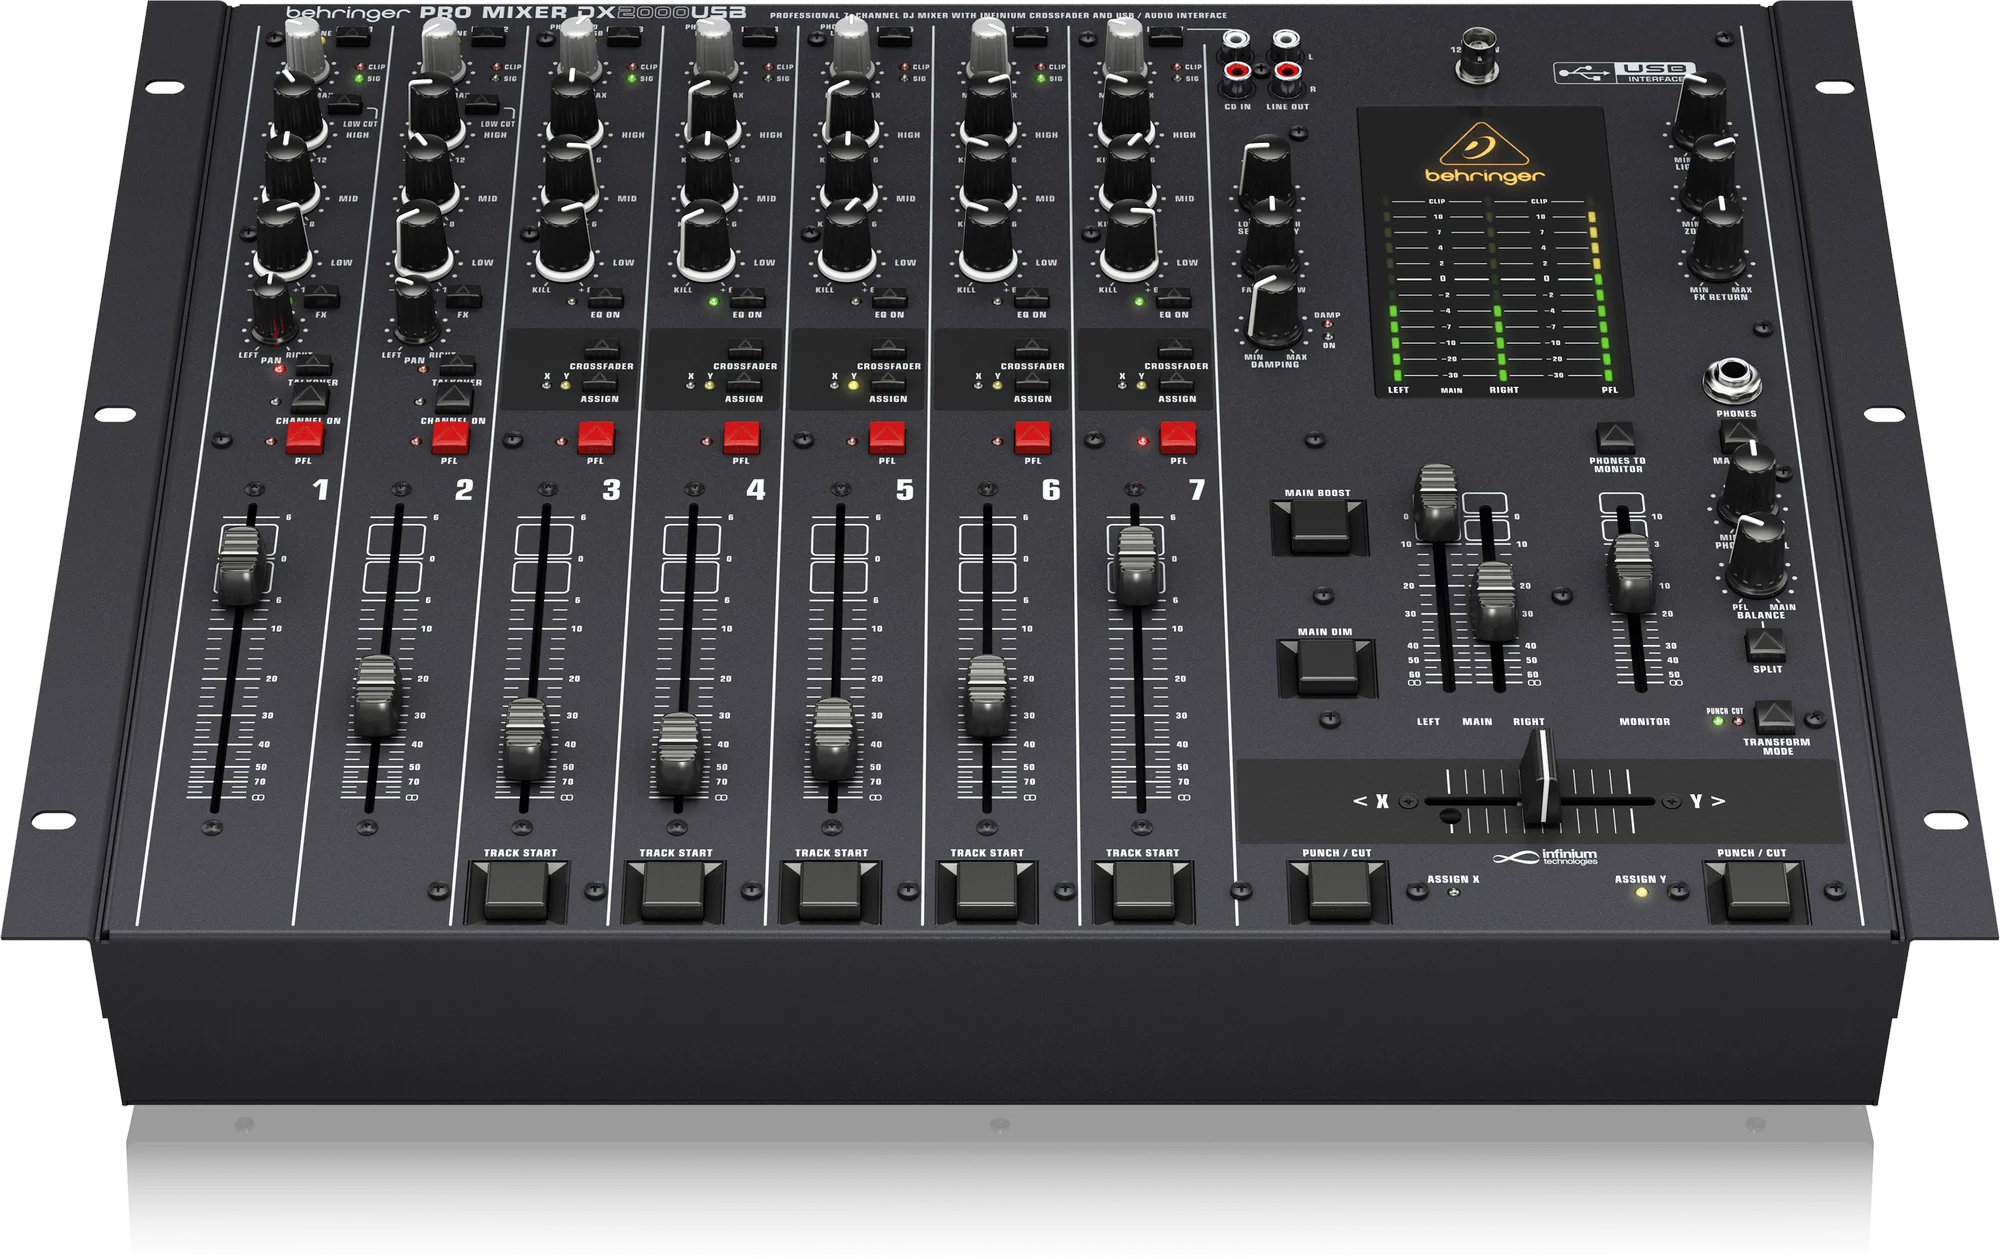Toggle the FX button on channel 2
This screenshot has width=2000, height=1259.
coord(463,297)
